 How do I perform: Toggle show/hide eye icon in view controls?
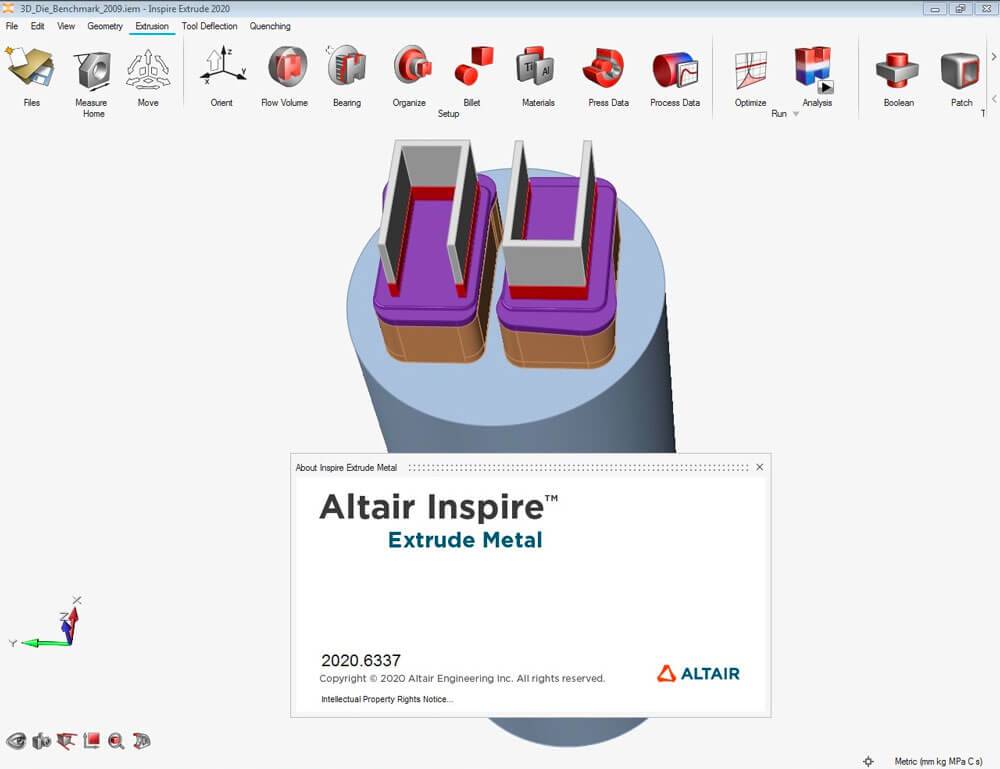point(16,741)
